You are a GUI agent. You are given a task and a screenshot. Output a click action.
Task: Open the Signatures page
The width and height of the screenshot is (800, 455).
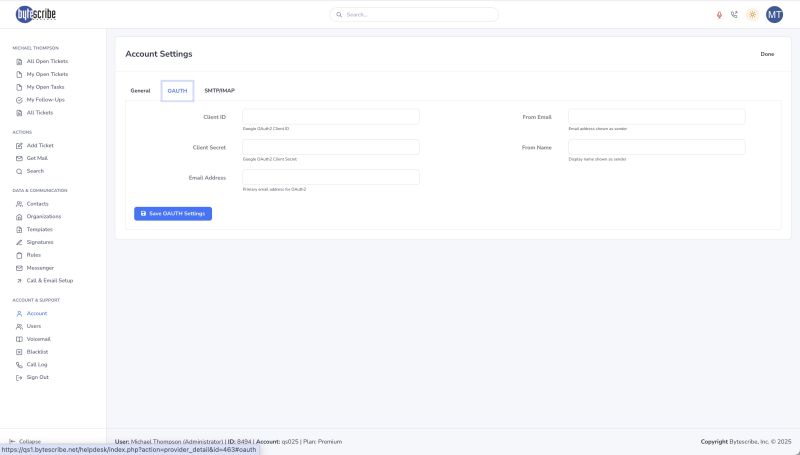tap(40, 242)
